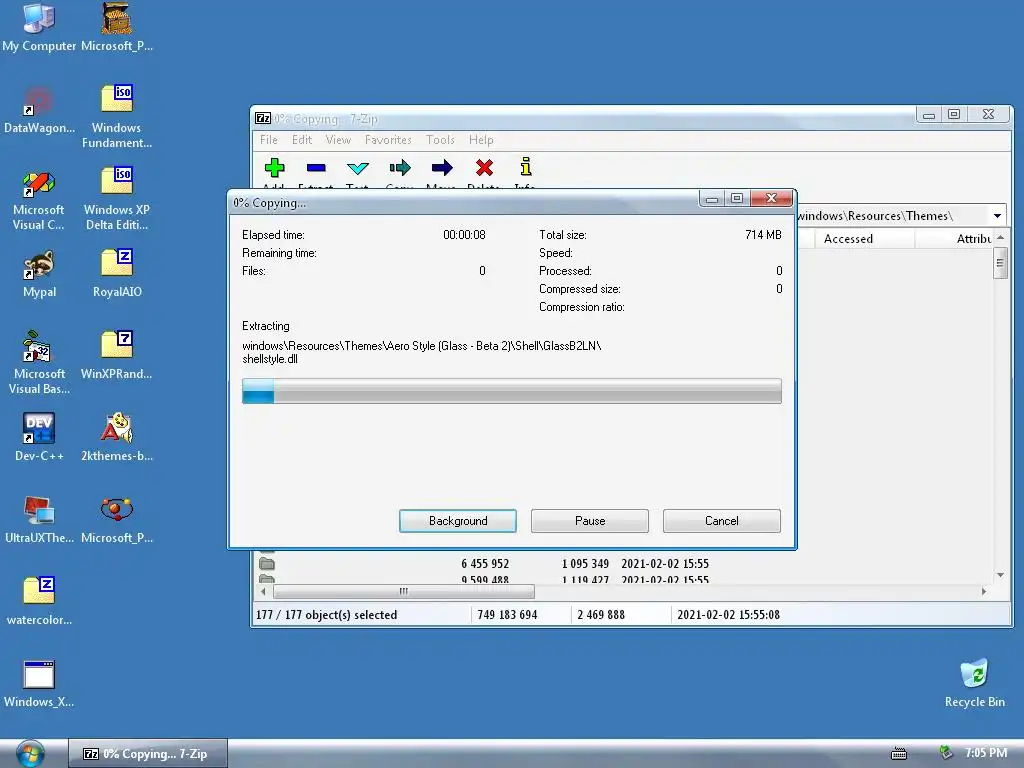The height and width of the screenshot is (768, 1024).
Task: Click the Add toolbar icon in 7-Zip
Action: pos(274,168)
